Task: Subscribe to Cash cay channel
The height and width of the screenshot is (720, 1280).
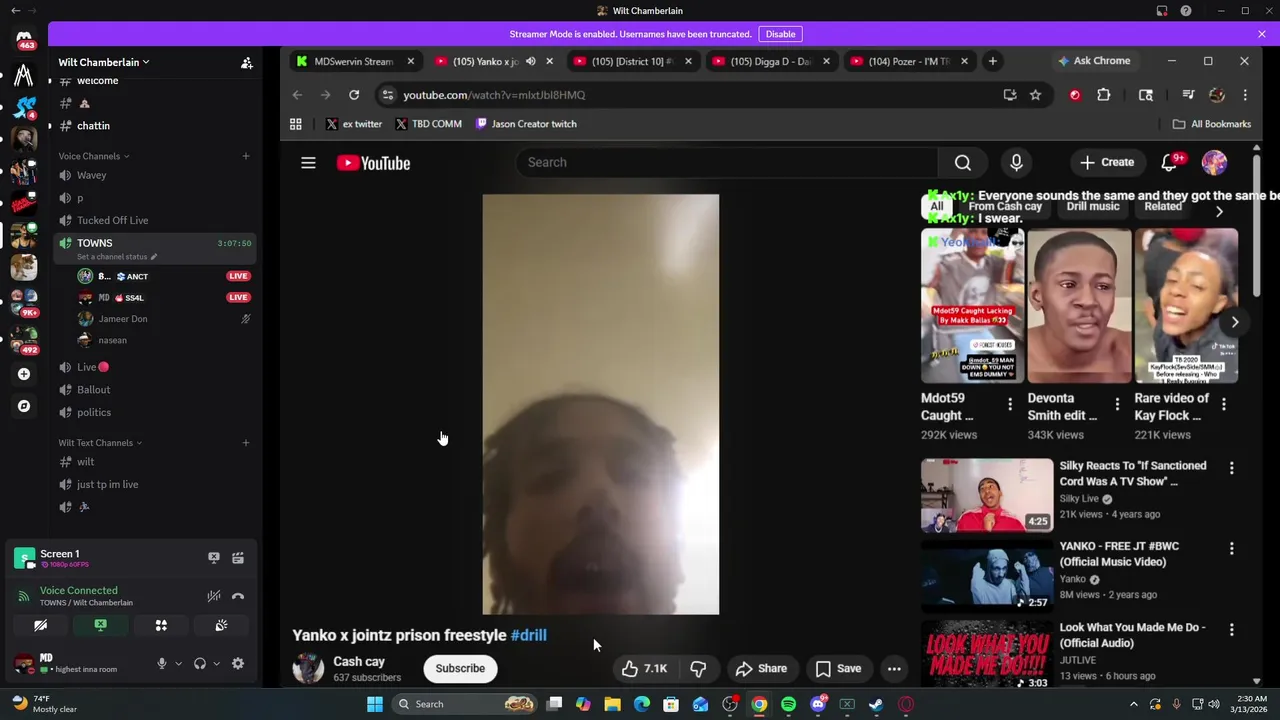Action: tap(460, 668)
